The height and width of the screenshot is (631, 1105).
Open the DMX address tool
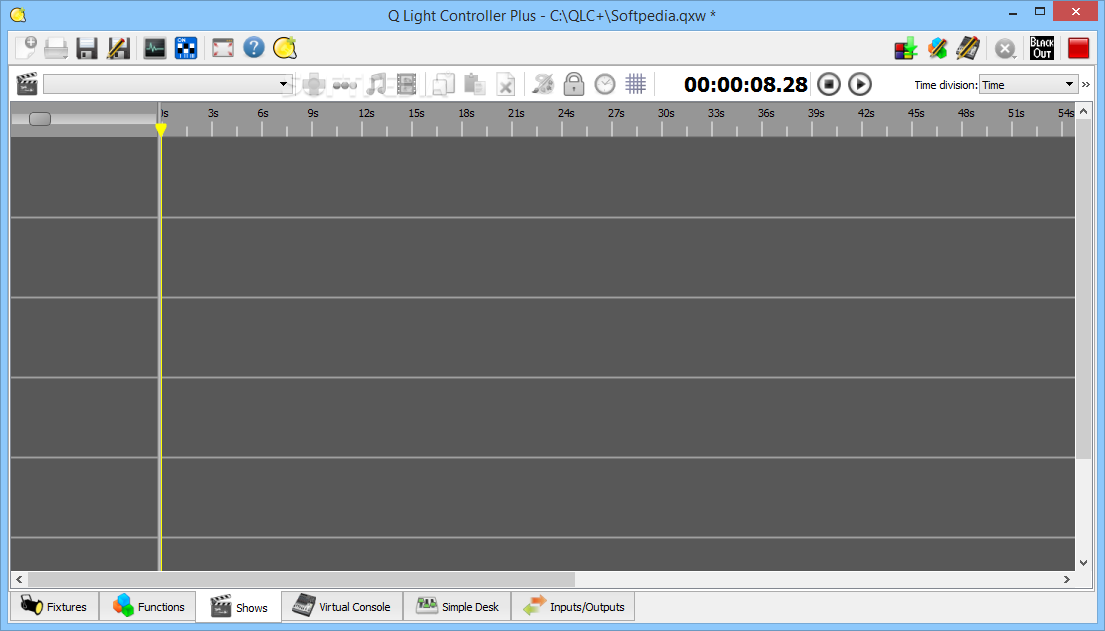[x=186, y=48]
